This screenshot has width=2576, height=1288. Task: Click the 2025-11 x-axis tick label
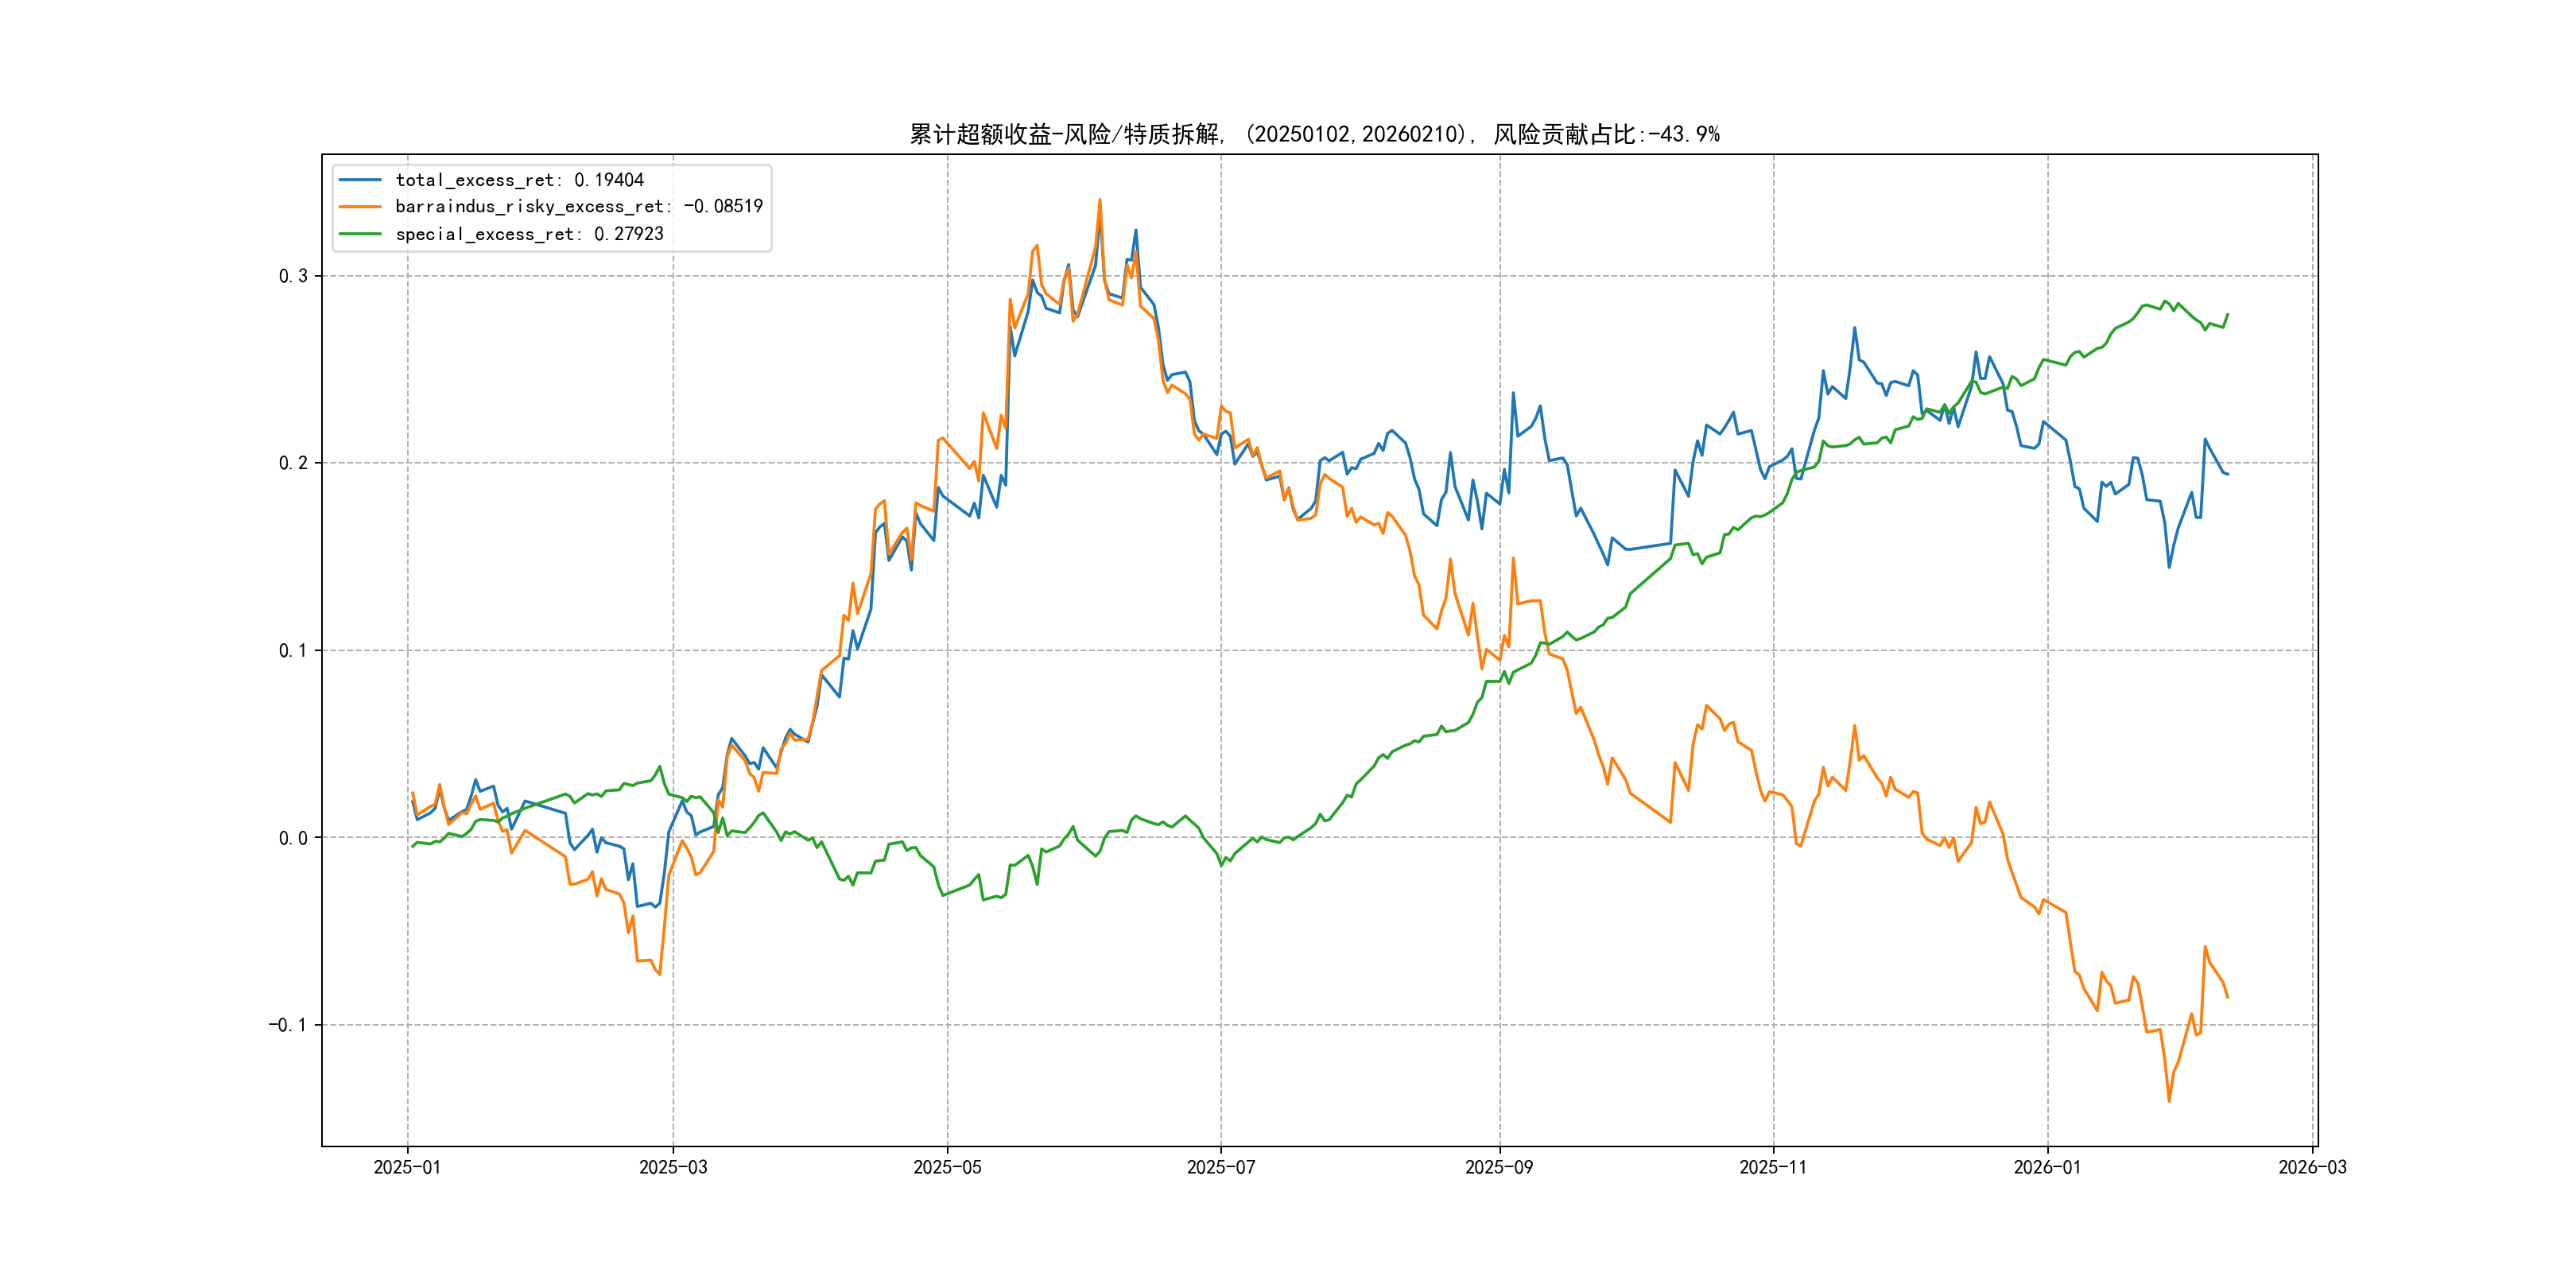point(1773,1167)
